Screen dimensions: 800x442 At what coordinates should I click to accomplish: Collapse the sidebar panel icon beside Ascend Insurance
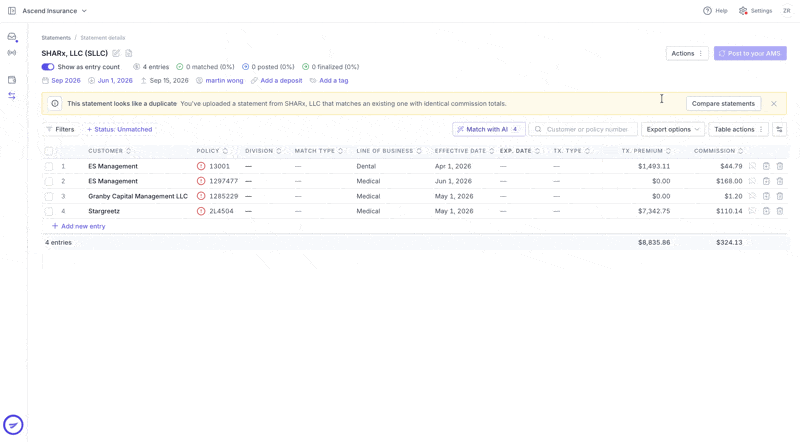12,11
